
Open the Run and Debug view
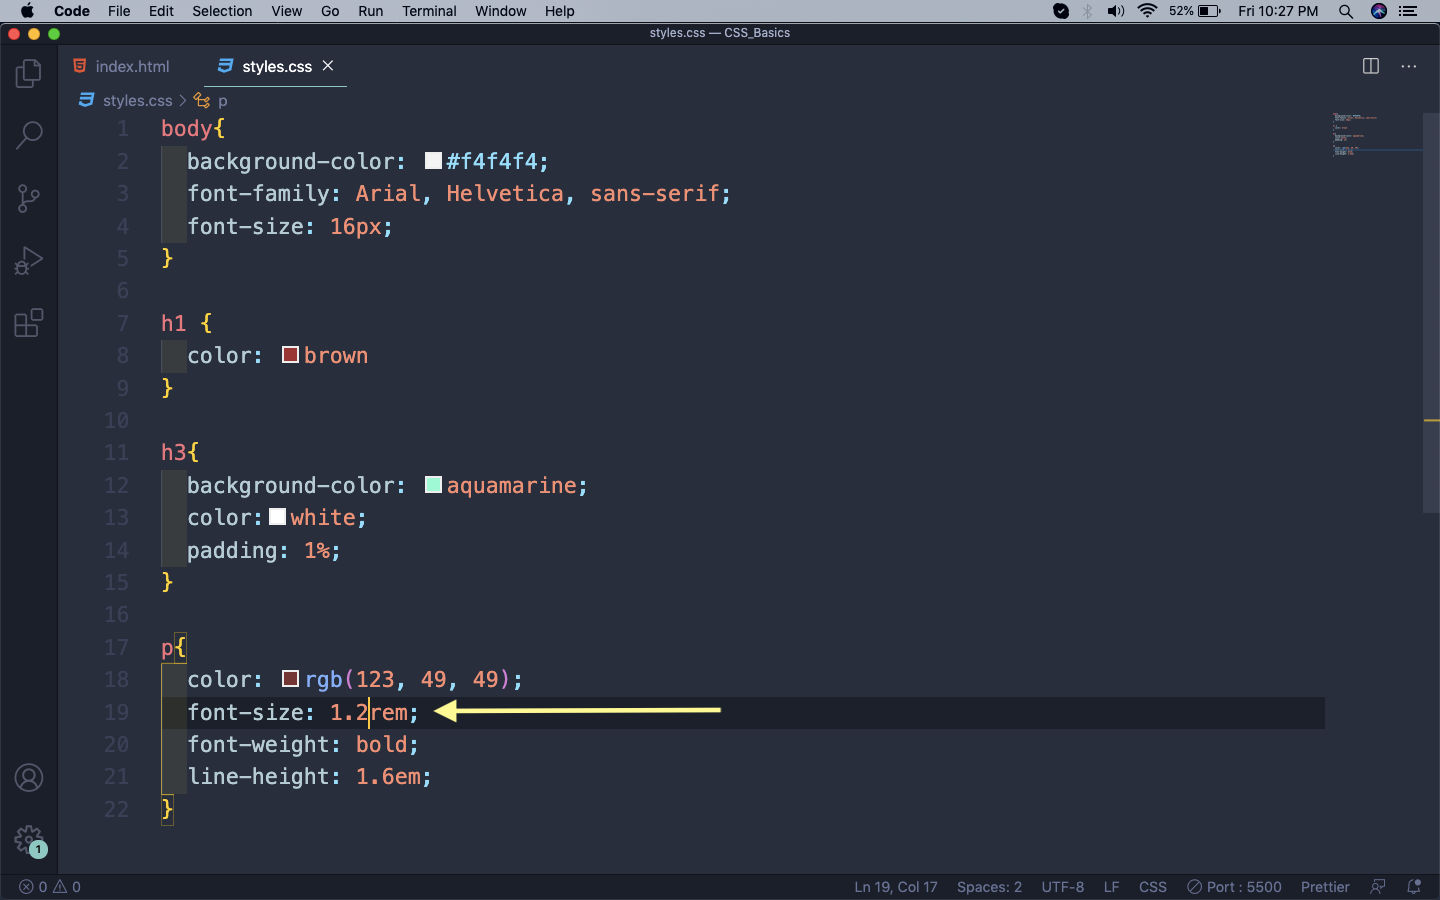pos(29,260)
